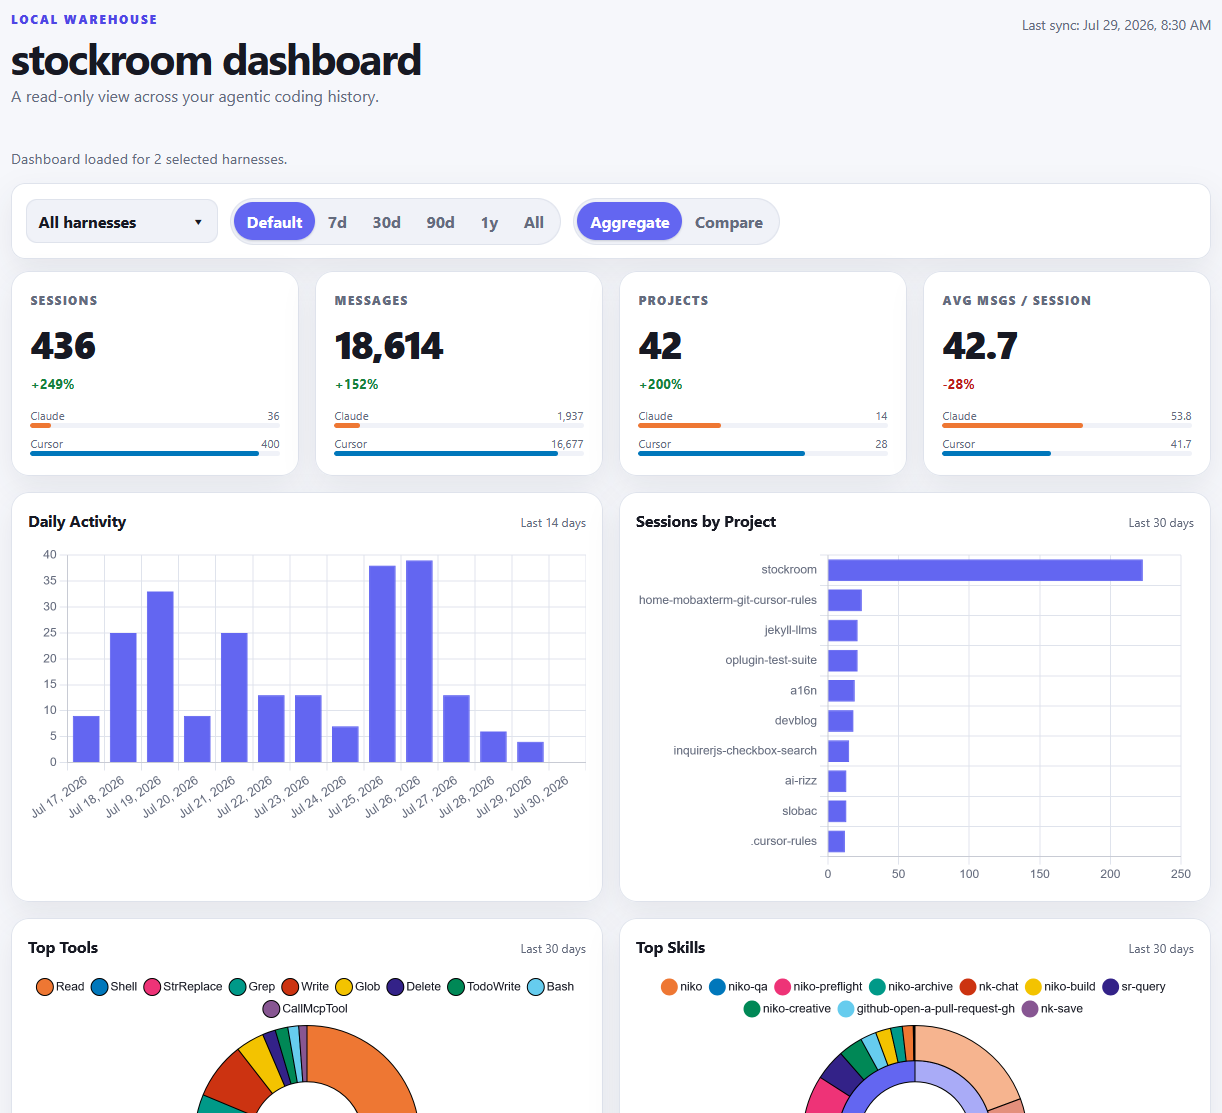The width and height of the screenshot is (1222, 1113).
Task: Select Aggregate view mode
Action: point(630,222)
